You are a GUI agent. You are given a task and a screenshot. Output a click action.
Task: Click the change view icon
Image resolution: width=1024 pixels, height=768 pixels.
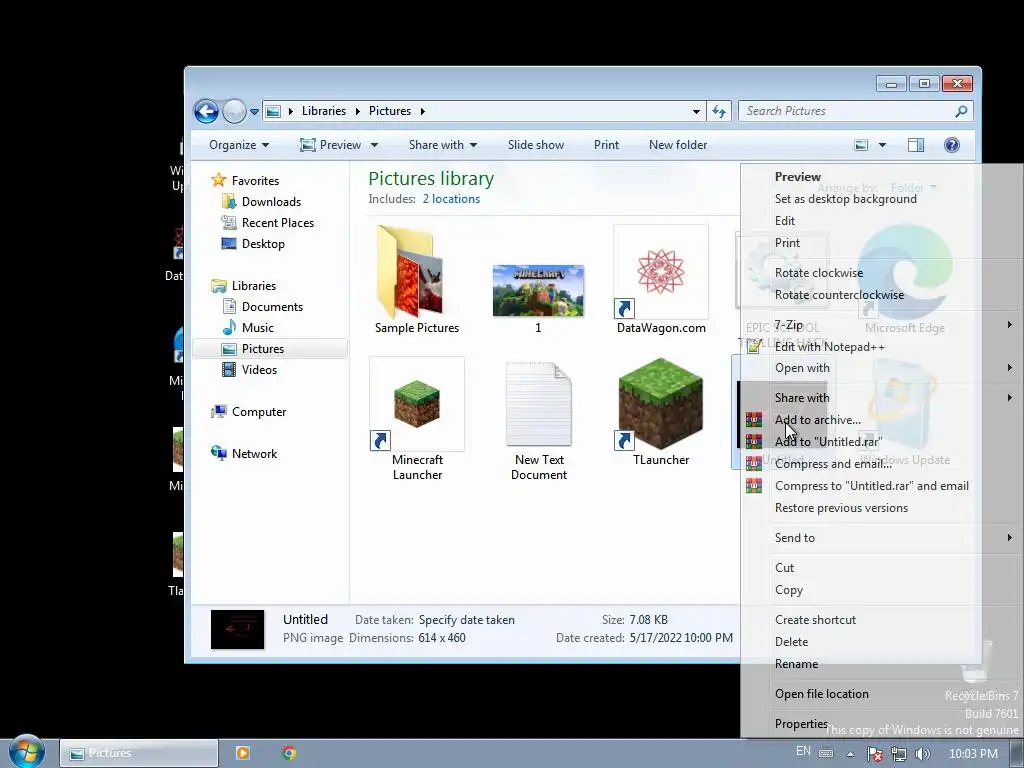[861, 145]
